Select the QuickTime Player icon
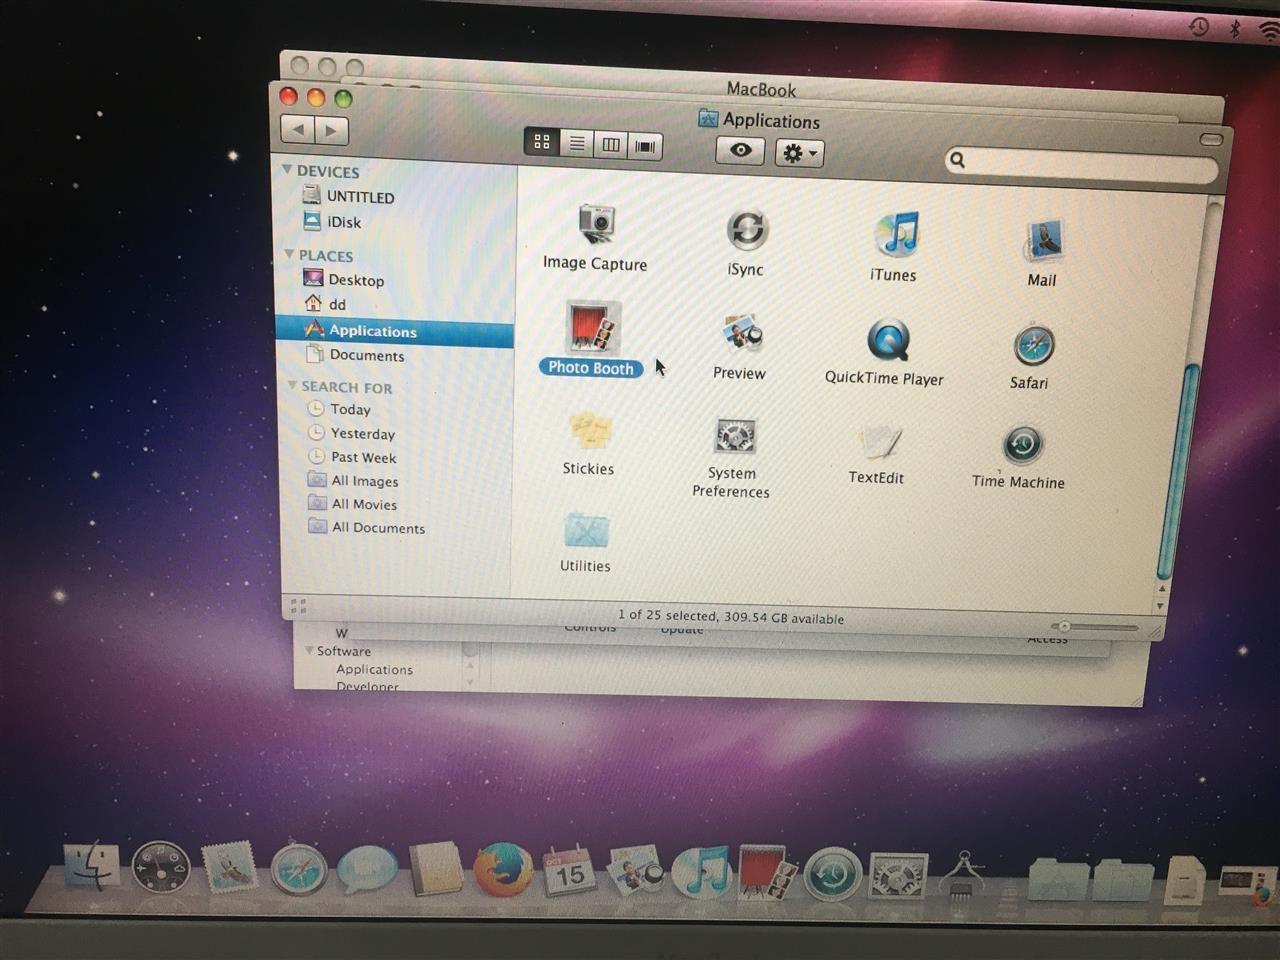1280x960 pixels. (888, 341)
